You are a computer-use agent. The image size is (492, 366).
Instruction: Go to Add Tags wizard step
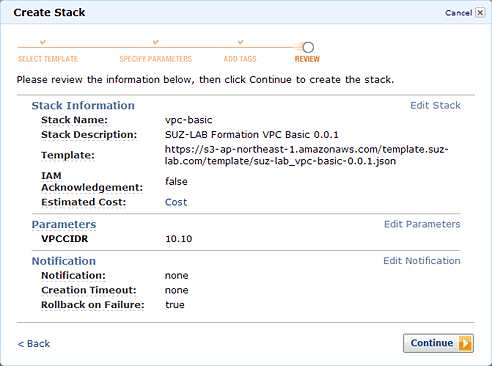pyautogui.click(x=240, y=59)
